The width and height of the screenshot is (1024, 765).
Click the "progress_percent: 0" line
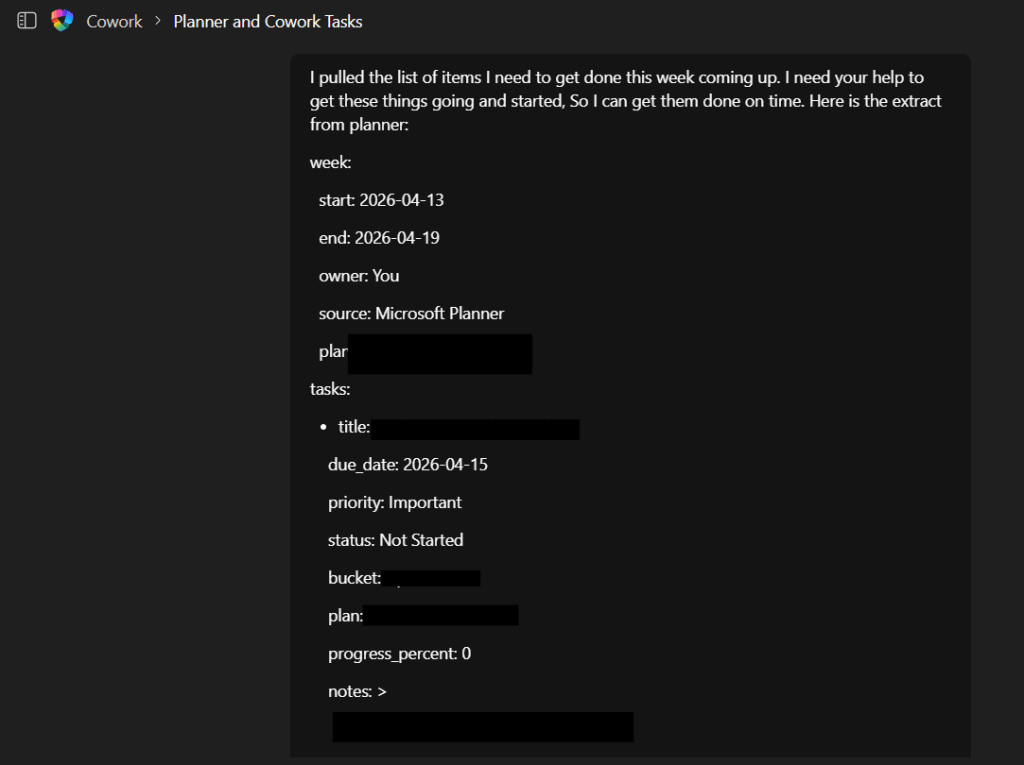(399, 654)
